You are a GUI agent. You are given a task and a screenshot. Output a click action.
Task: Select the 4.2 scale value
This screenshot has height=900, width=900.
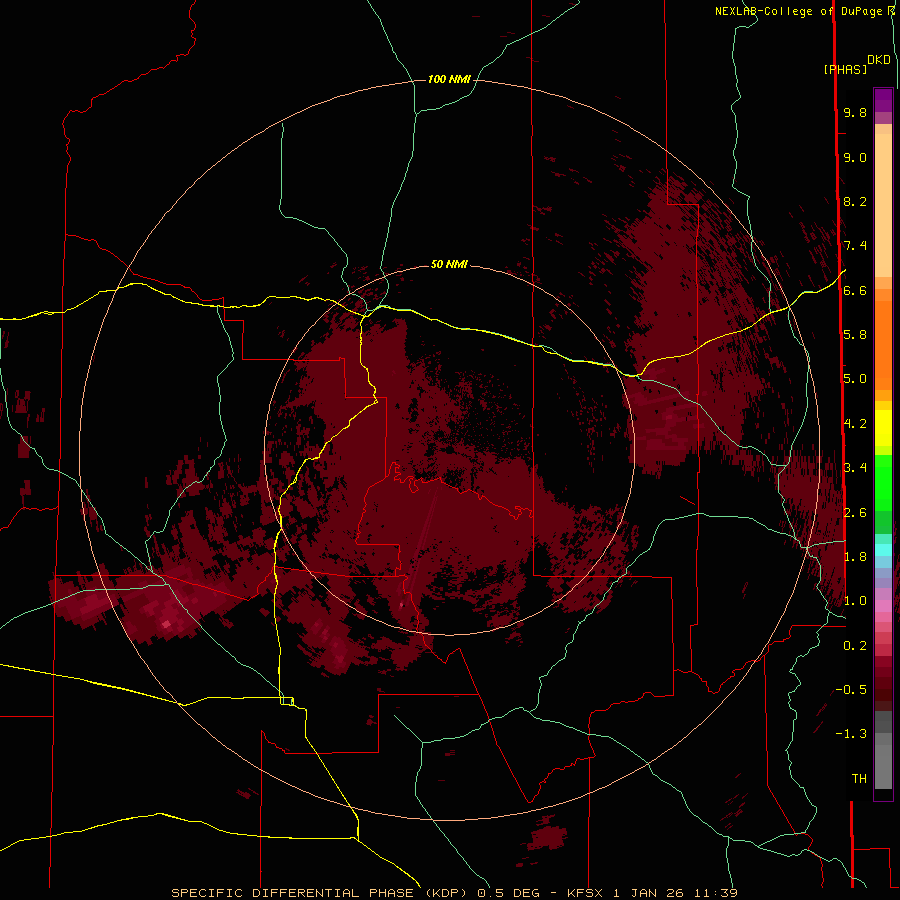[x=855, y=423]
